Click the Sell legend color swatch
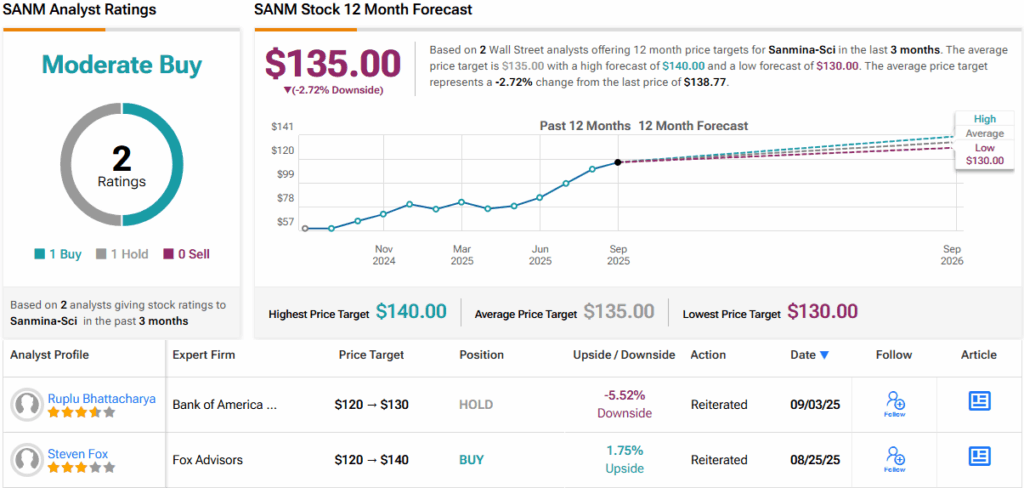This screenshot has height=488, width=1024. click(x=169, y=254)
